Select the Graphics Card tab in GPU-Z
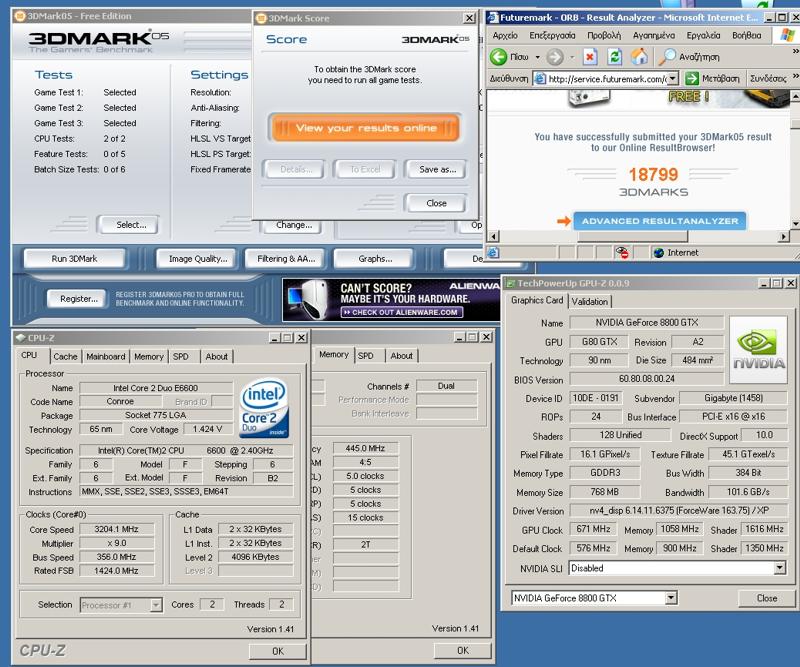The width and height of the screenshot is (800, 667). click(537, 300)
